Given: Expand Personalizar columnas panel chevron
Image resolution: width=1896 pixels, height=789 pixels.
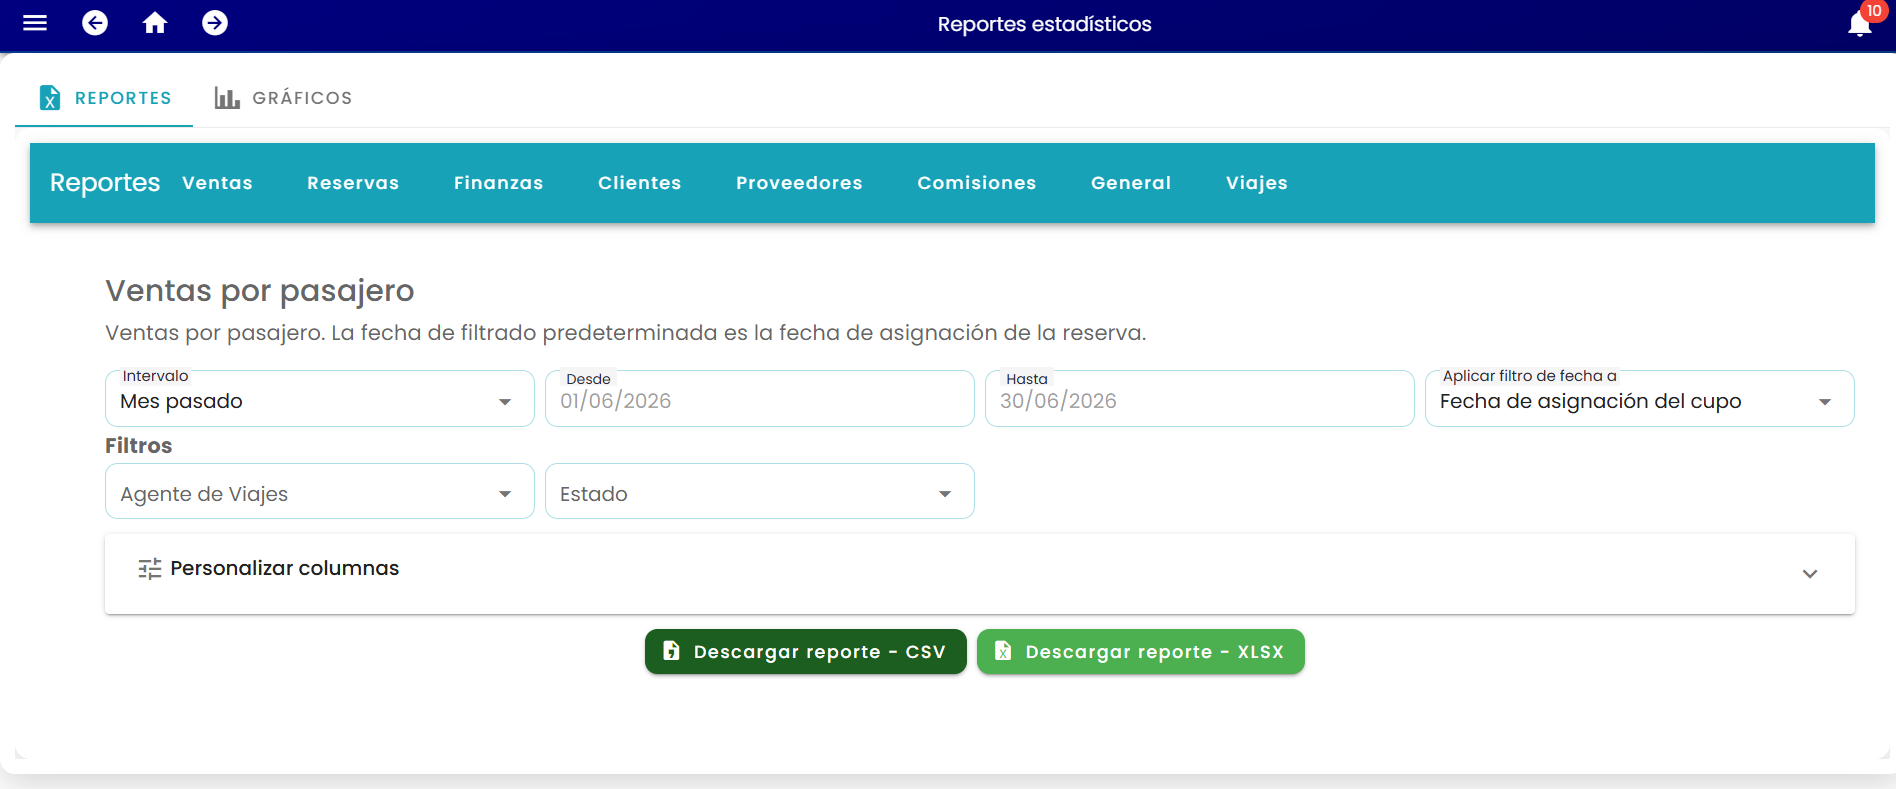Looking at the screenshot, I should (x=1810, y=574).
